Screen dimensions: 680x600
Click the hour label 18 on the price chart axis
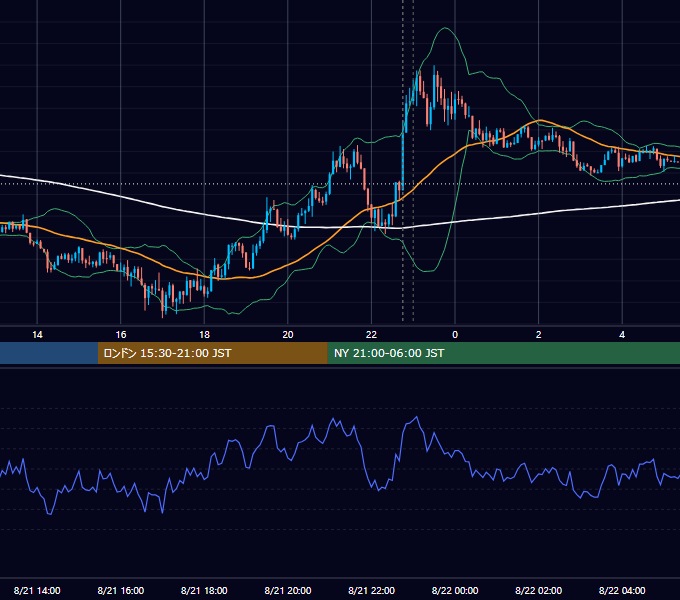(x=204, y=335)
